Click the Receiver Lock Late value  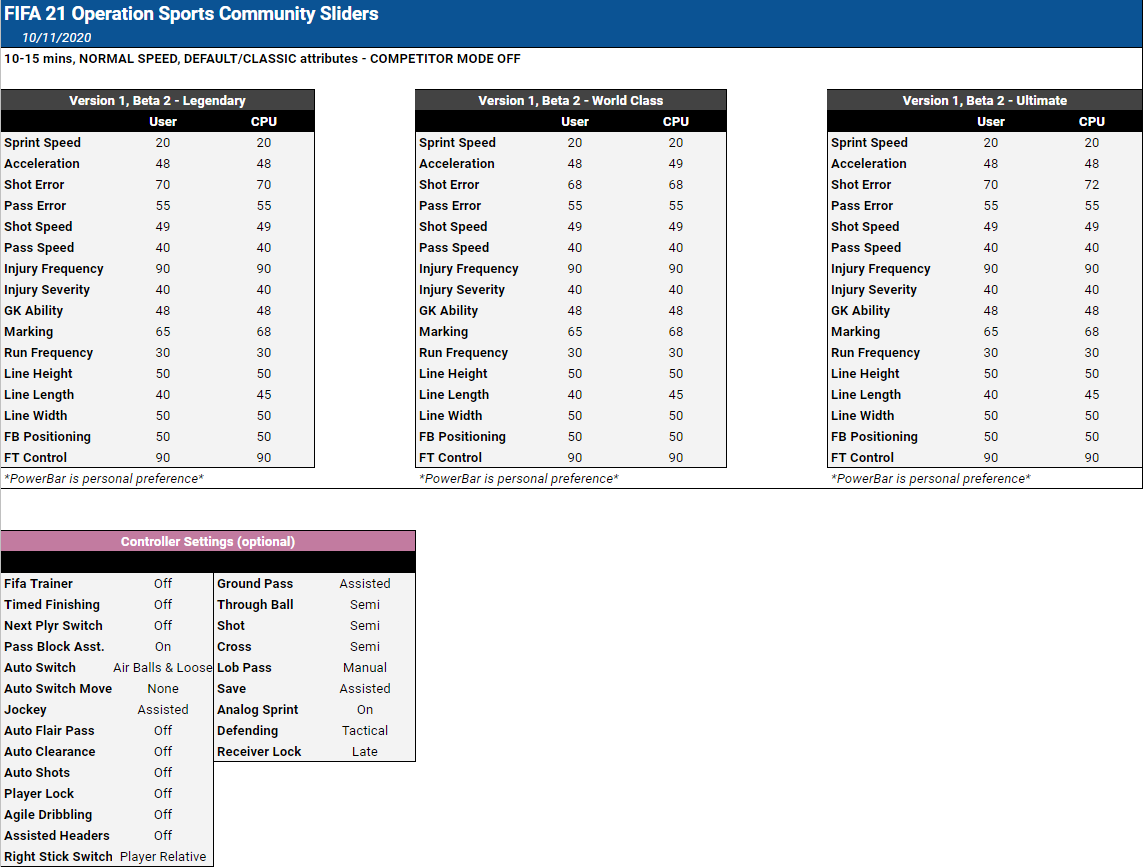click(x=365, y=751)
